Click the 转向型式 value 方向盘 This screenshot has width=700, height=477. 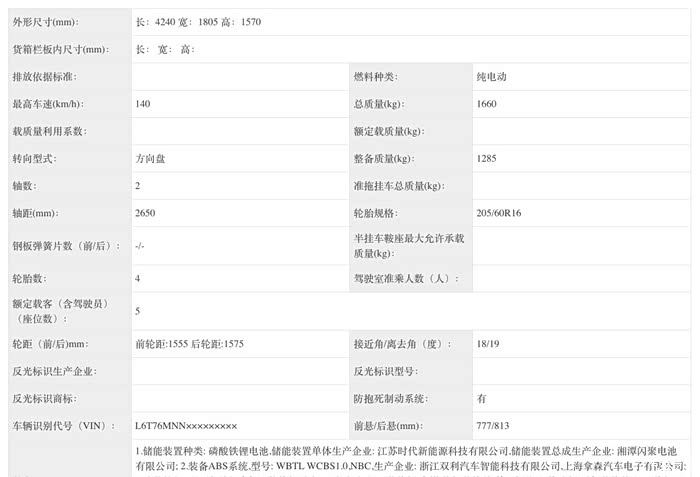click(151, 159)
